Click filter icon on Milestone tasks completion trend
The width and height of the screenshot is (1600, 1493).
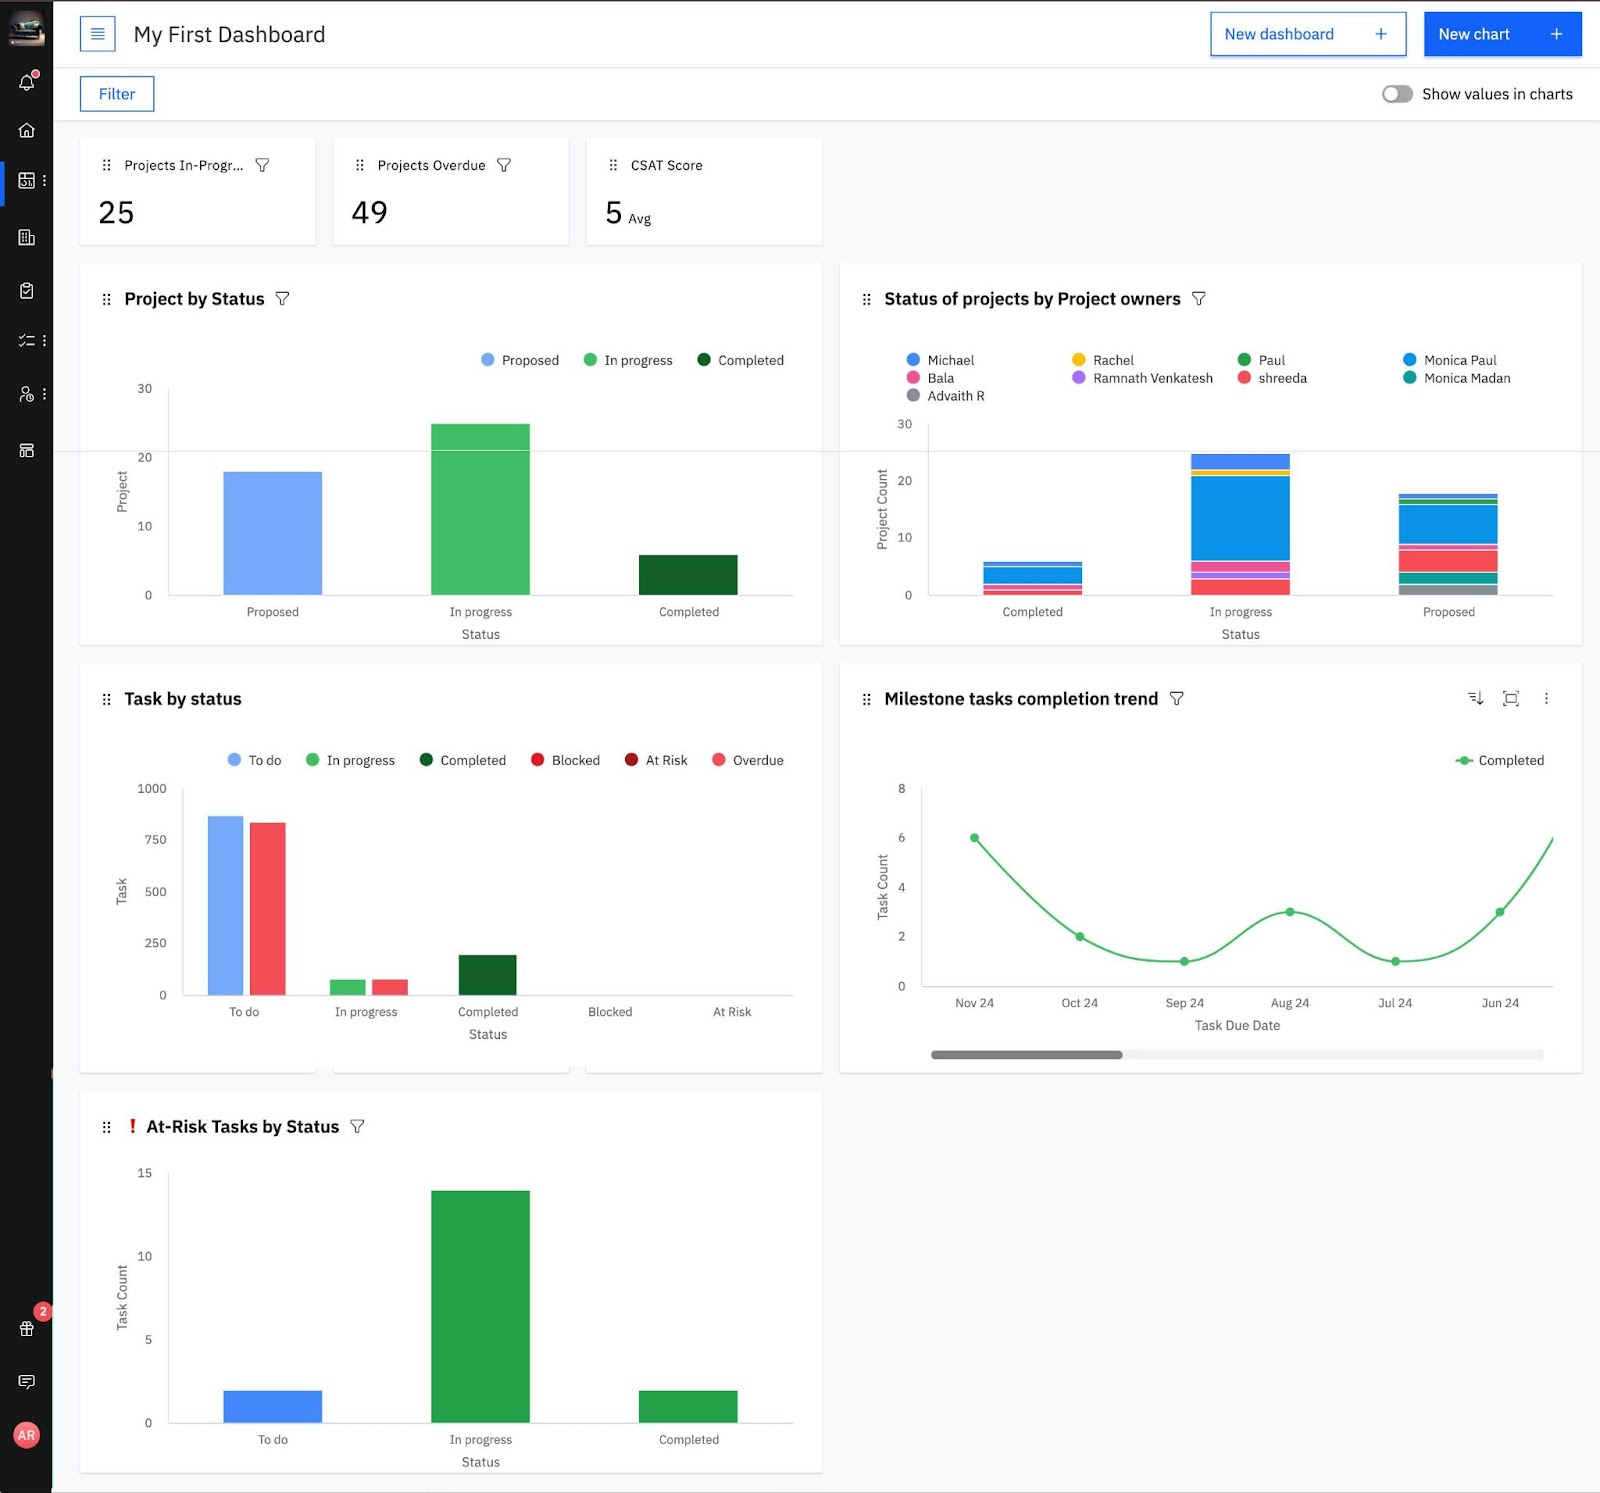click(x=1177, y=699)
